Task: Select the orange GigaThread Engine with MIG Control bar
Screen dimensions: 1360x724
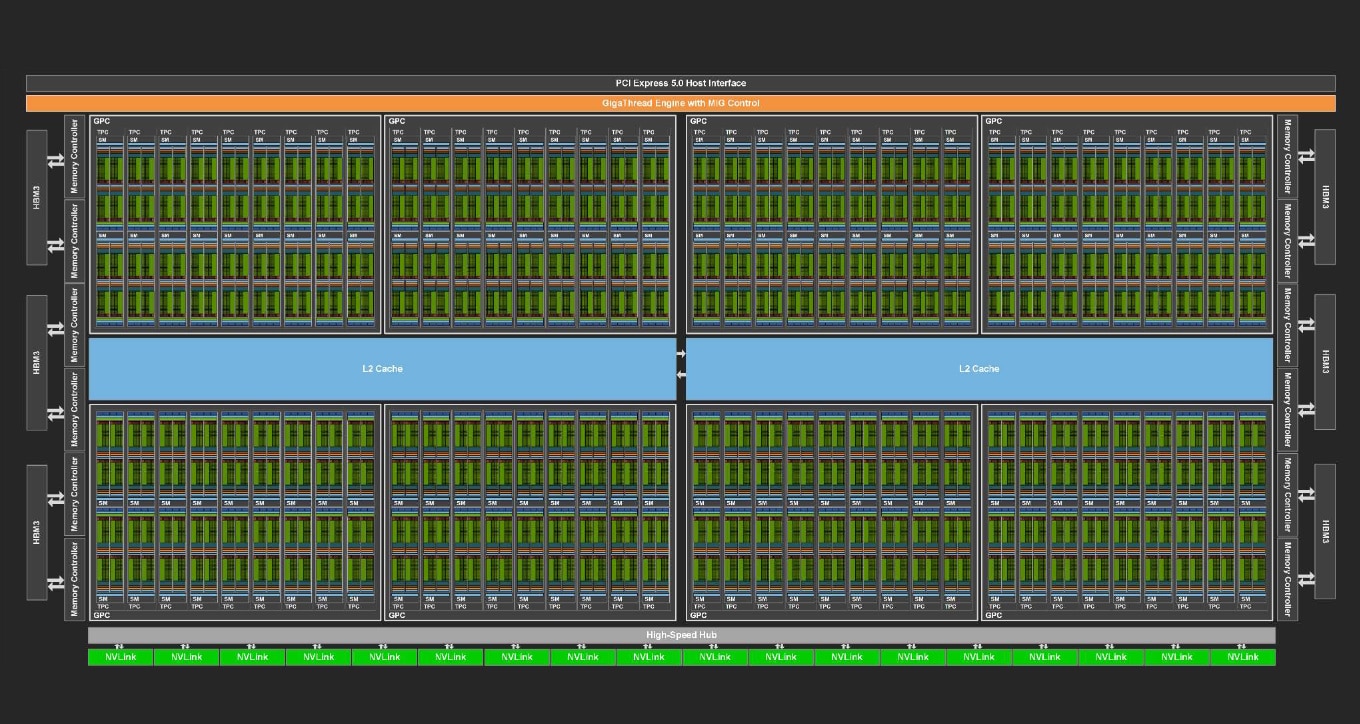Action: [x=680, y=103]
